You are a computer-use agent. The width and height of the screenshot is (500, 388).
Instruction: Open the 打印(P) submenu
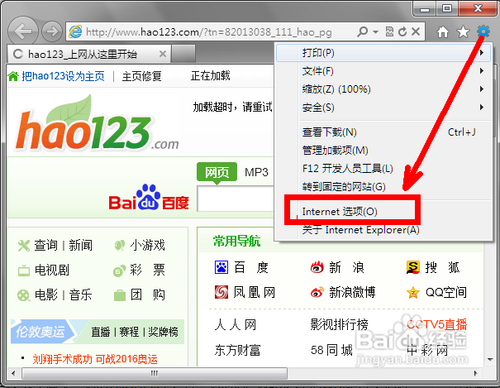click(383, 53)
